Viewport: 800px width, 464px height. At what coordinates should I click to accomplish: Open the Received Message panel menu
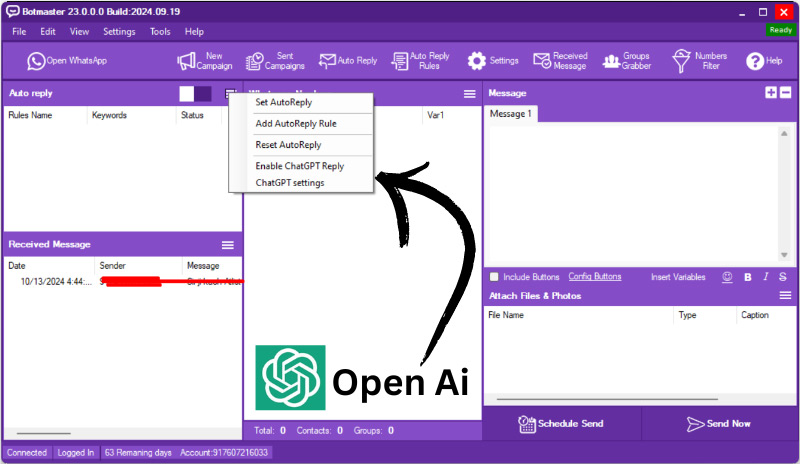(228, 245)
